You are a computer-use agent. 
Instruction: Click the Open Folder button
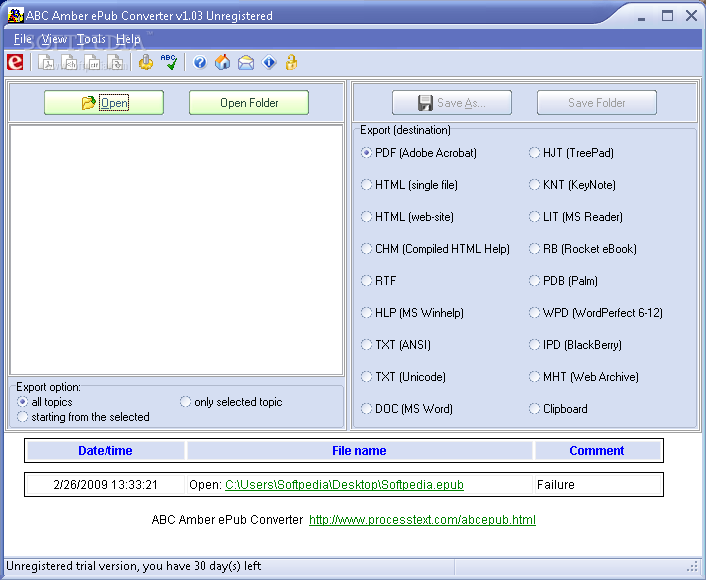249,103
